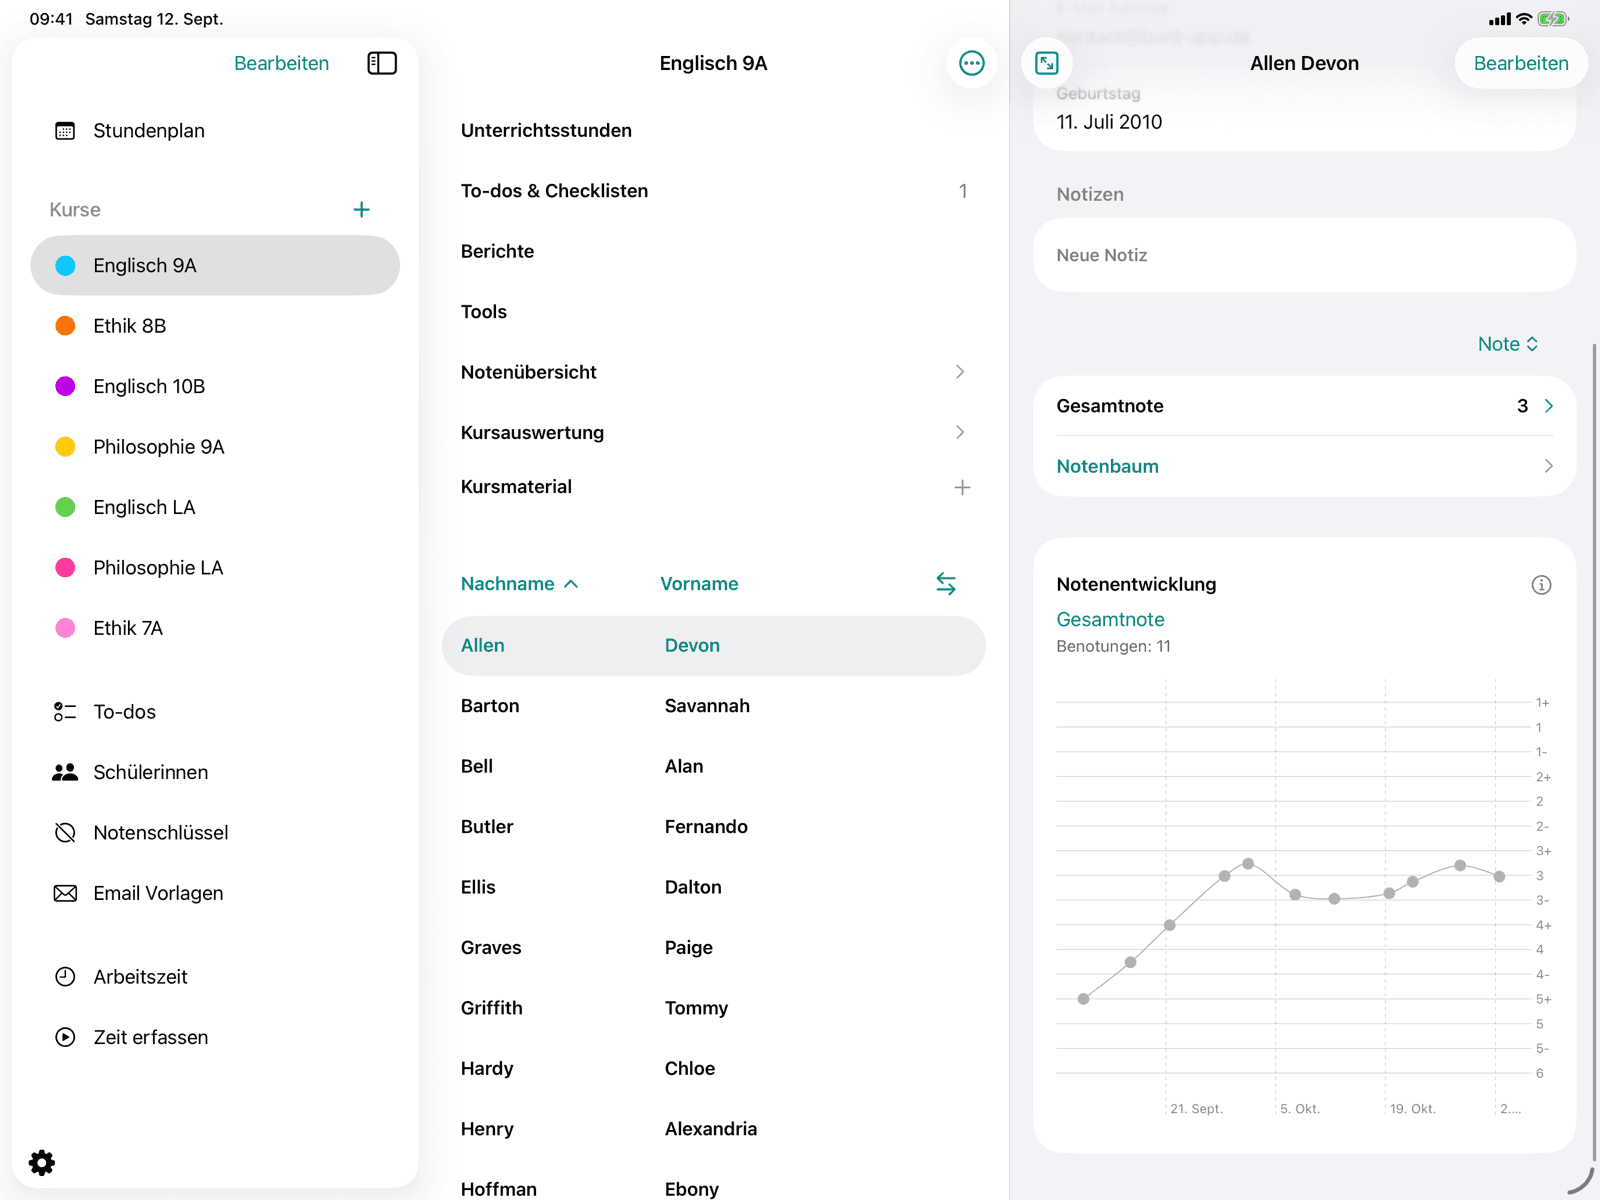Open Notenschlüssel section
The height and width of the screenshot is (1200, 1600).
point(215,833)
